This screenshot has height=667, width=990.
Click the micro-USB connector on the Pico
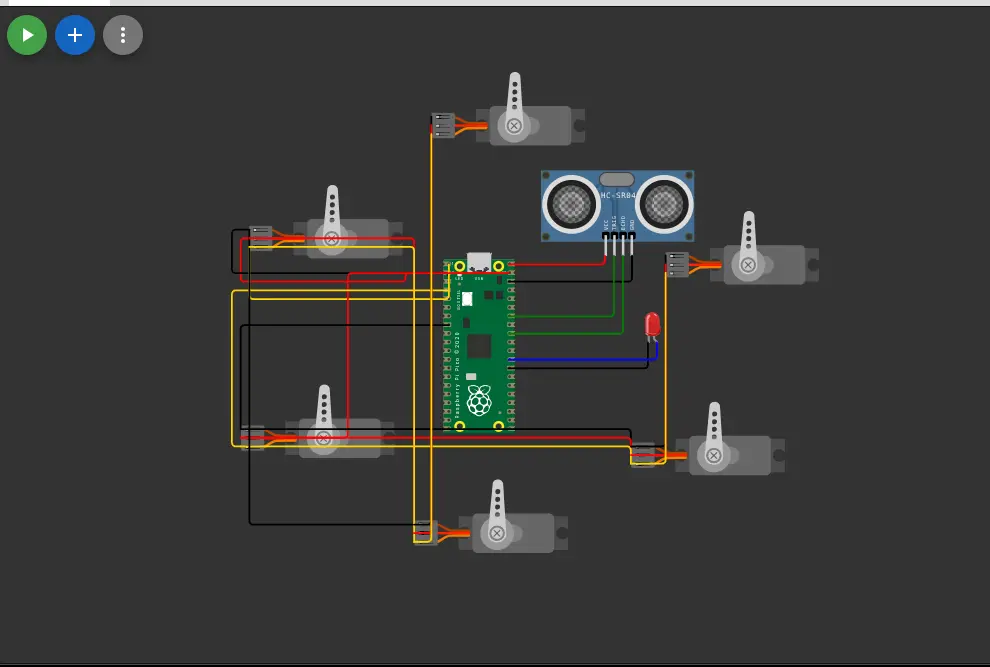coord(478,258)
